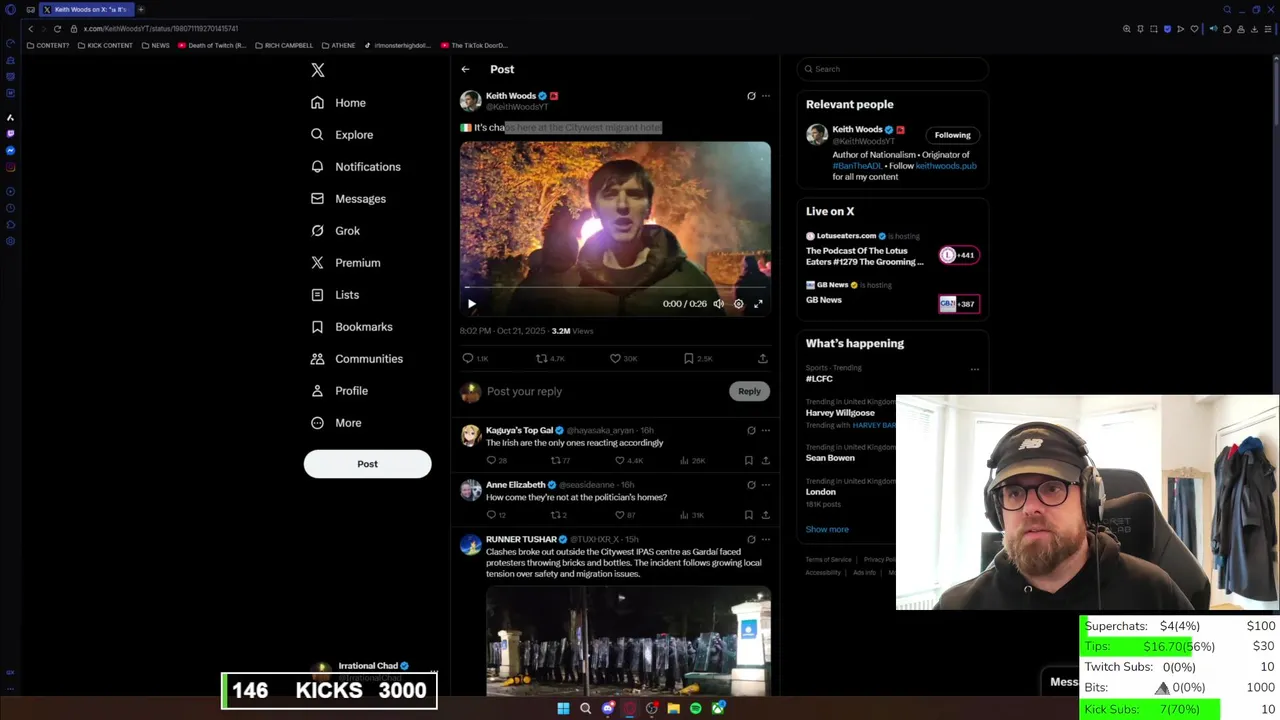Share the Keith Woods post

[x=763, y=358]
